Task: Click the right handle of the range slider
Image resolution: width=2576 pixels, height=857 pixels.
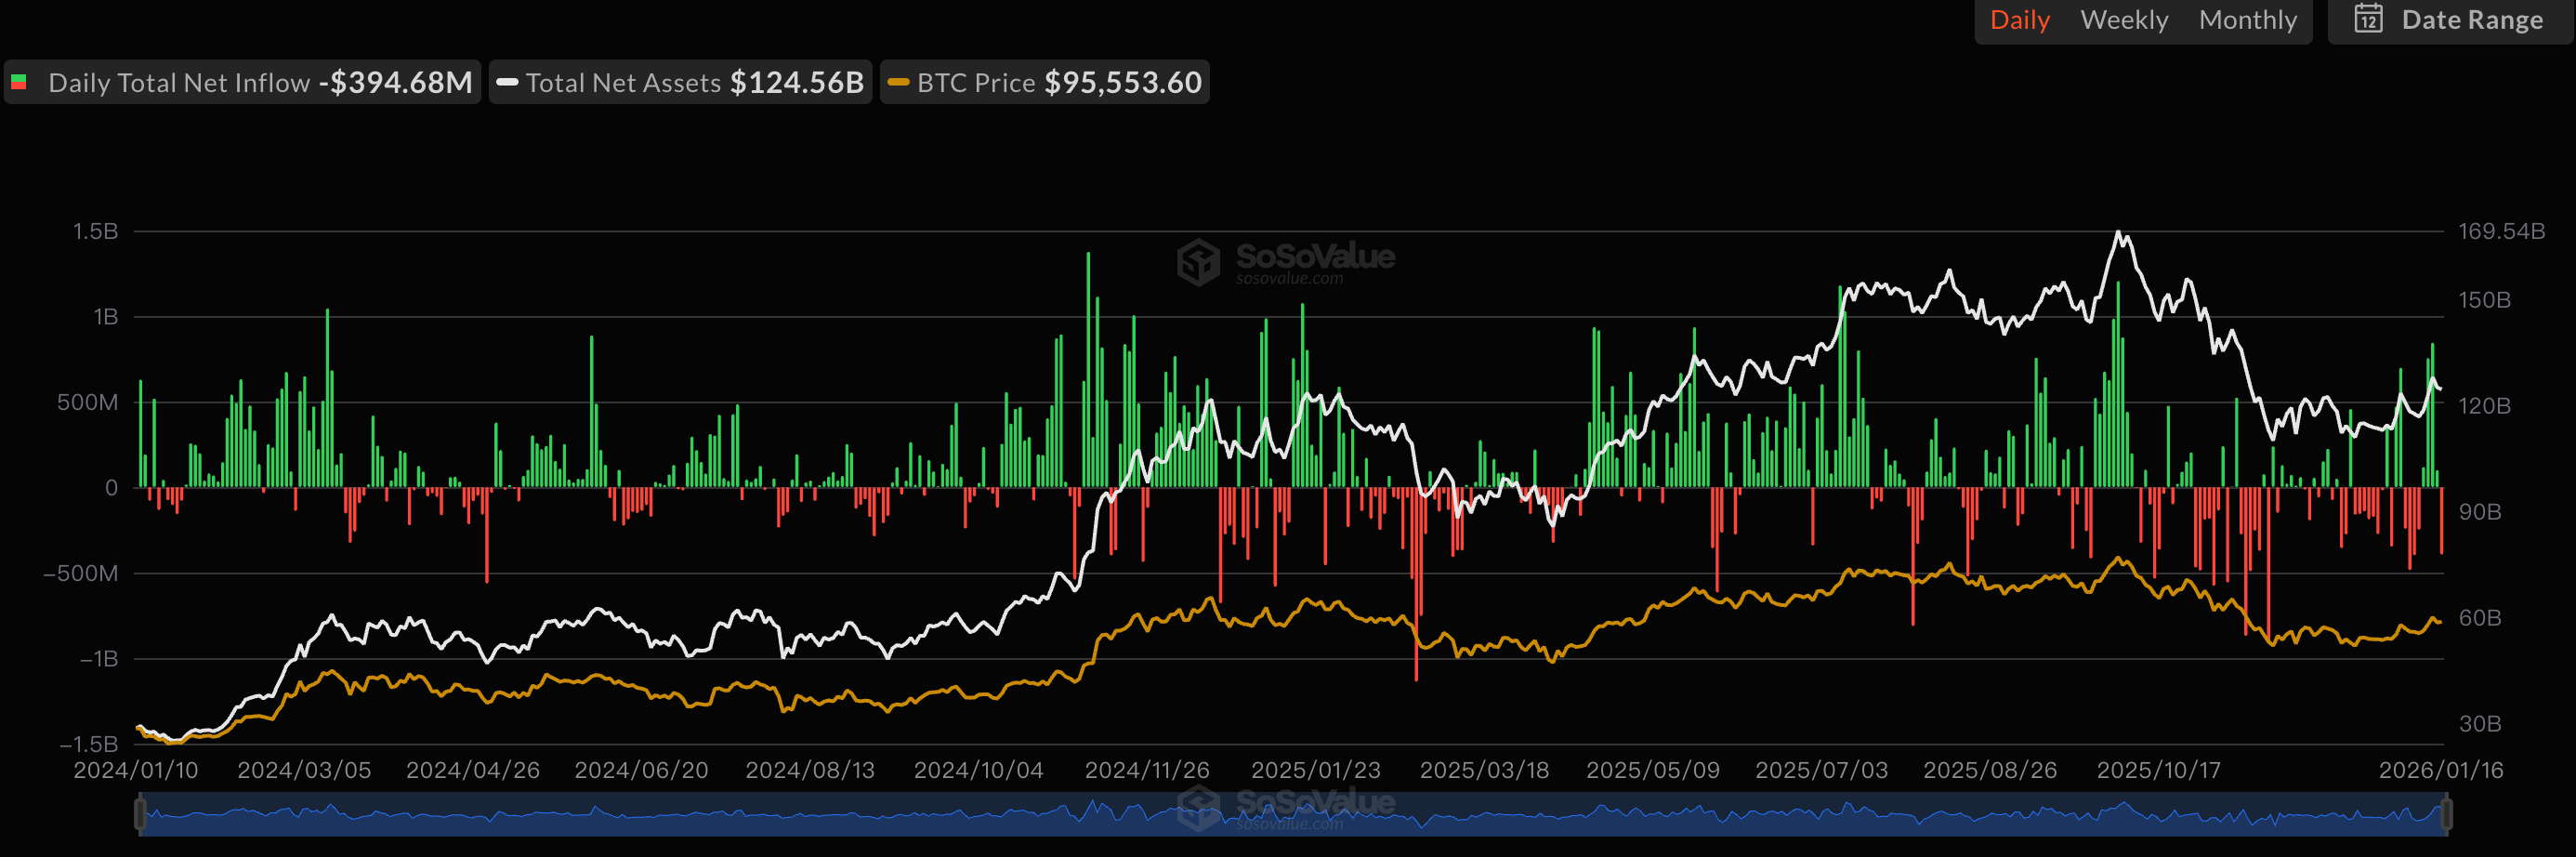Action: click(2445, 814)
